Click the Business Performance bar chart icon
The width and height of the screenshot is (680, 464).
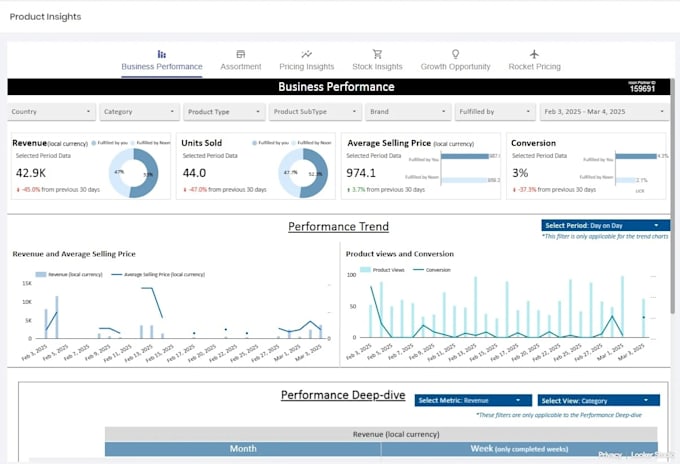coord(162,54)
